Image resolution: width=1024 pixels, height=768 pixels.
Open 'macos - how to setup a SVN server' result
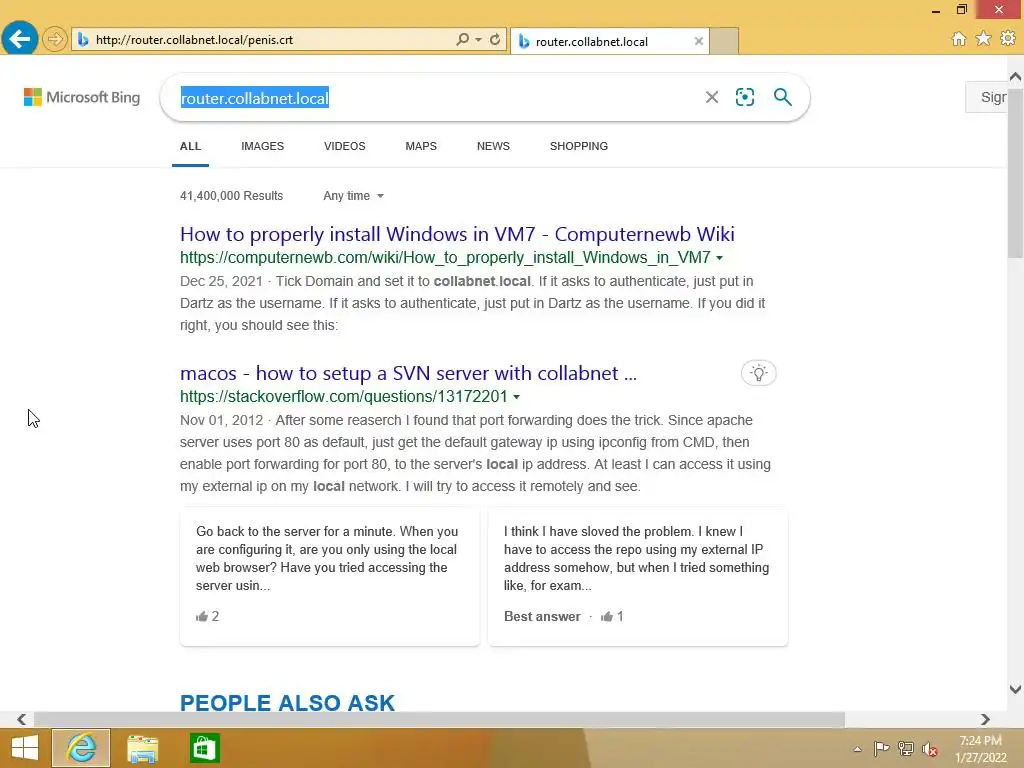(x=408, y=373)
